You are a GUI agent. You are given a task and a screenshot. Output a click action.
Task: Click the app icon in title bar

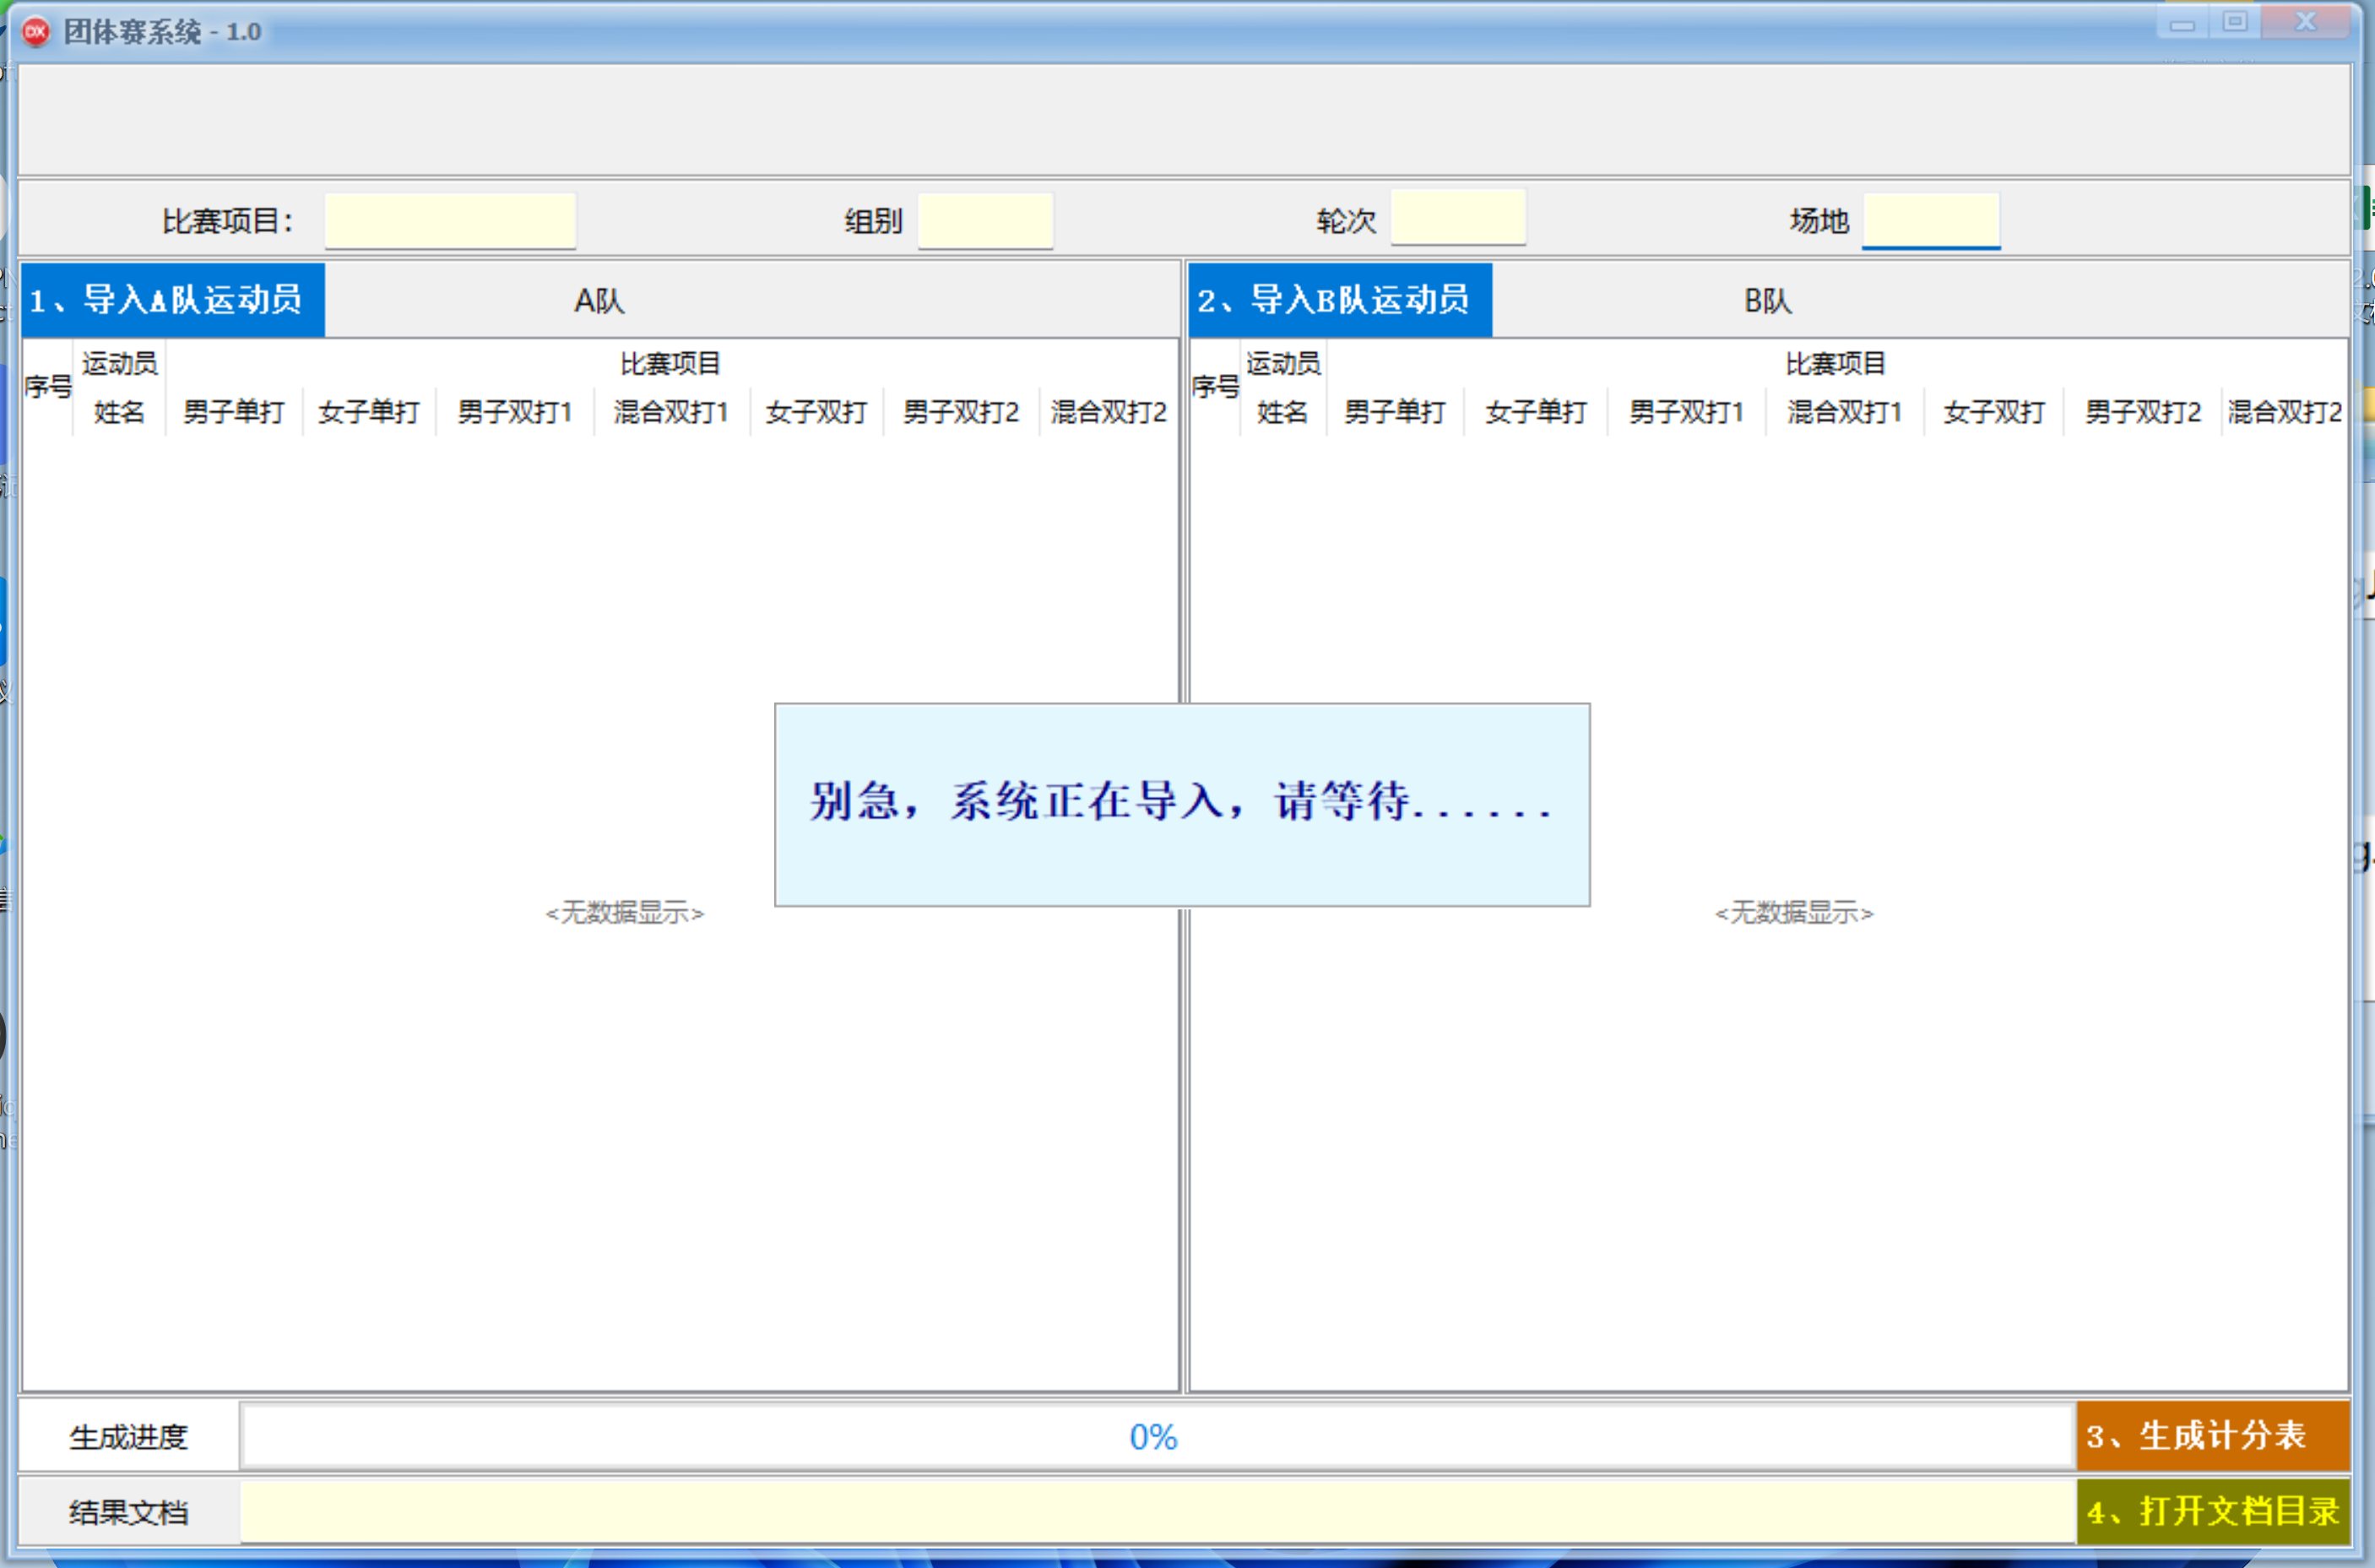point(36,31)
